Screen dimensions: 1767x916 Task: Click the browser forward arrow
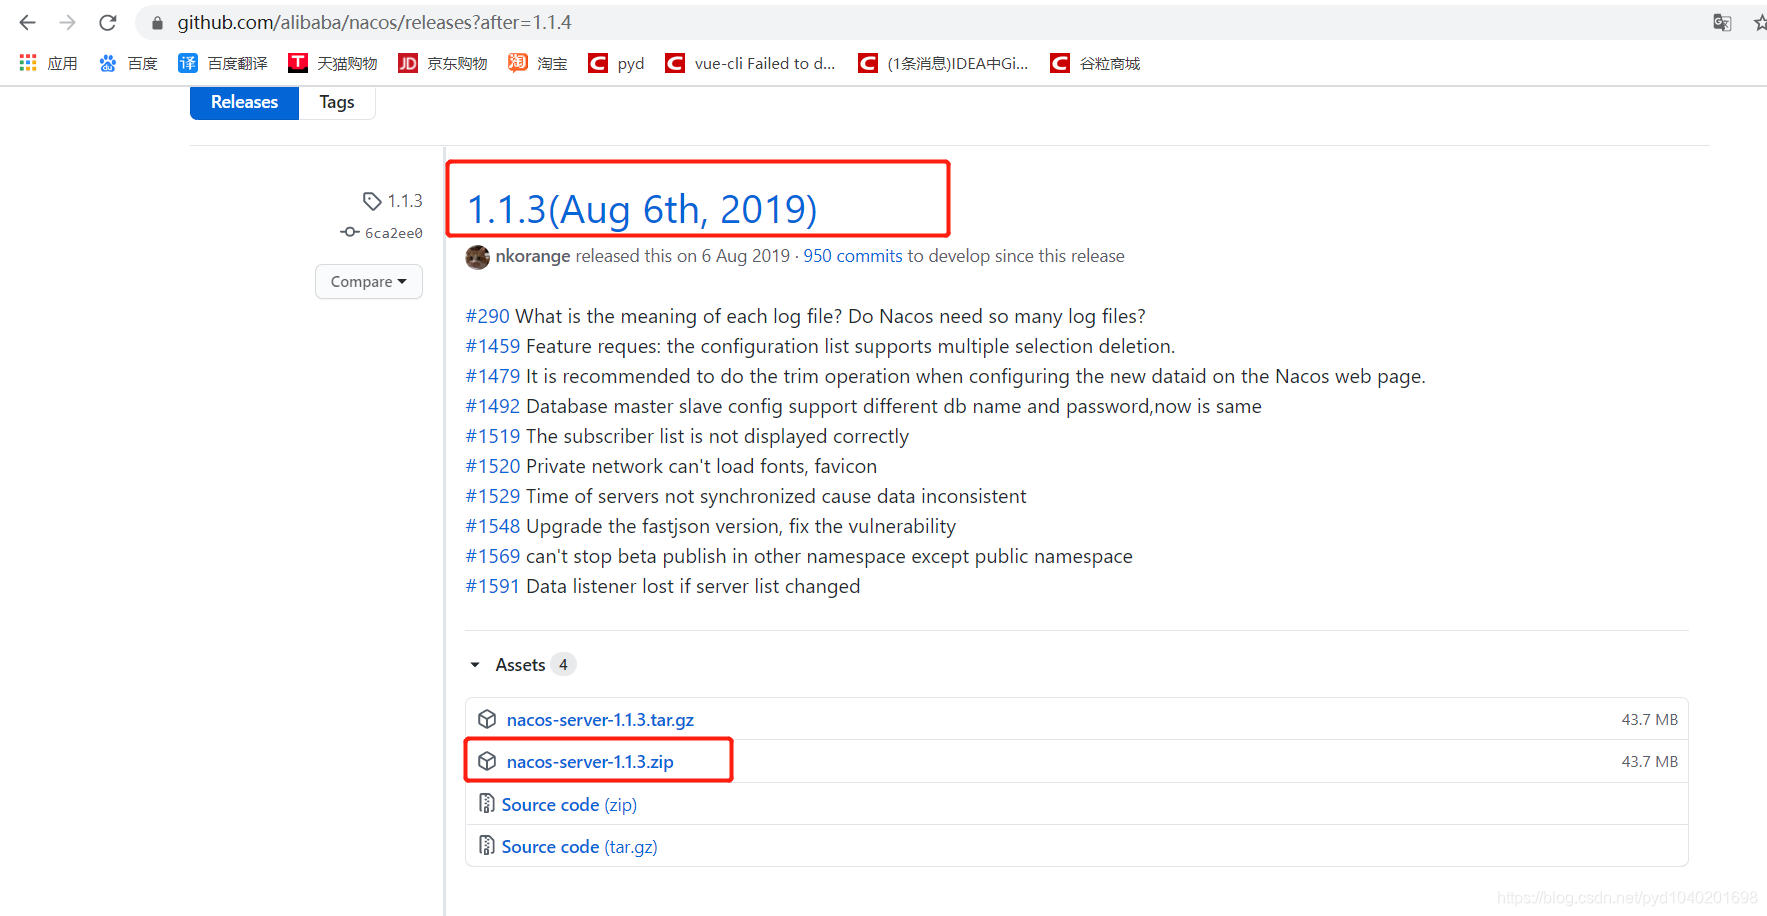pos(67,22)
